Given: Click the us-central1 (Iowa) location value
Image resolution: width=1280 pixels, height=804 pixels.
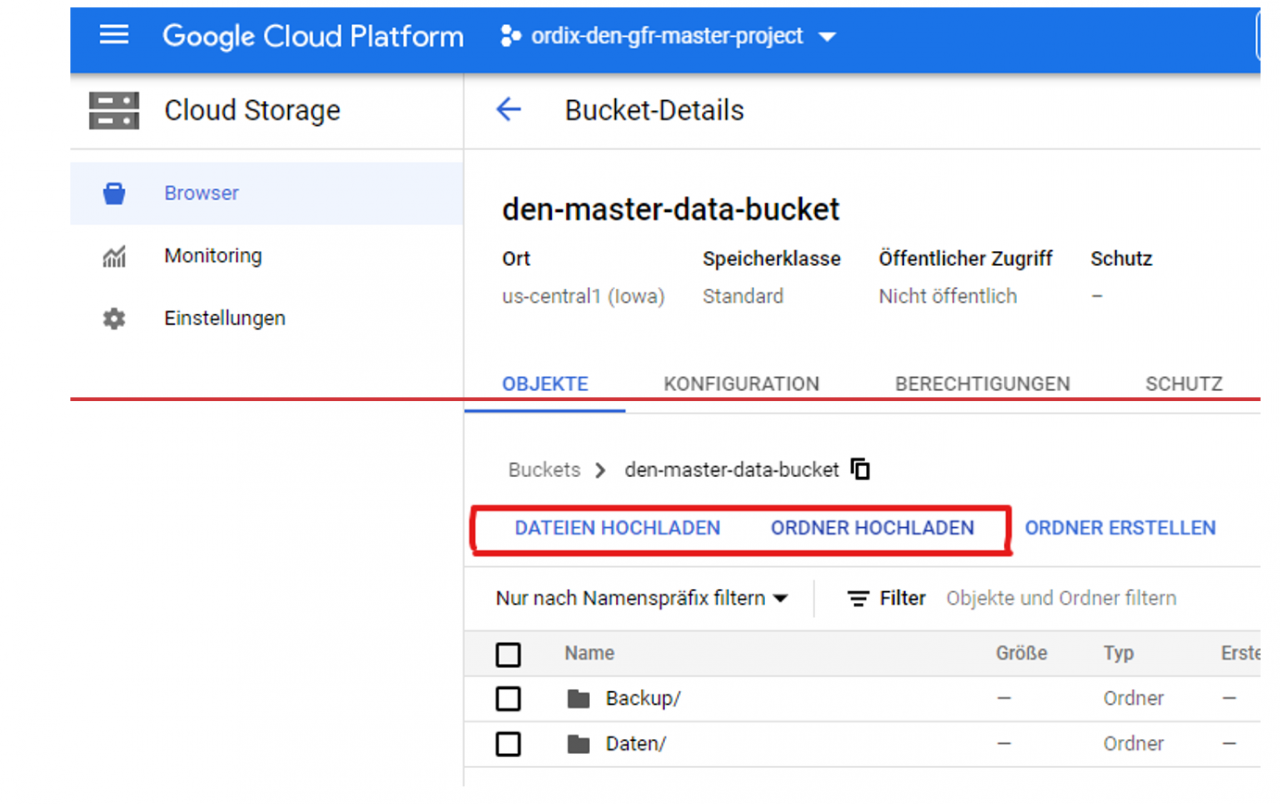Looking at the screenshot, I should [583, 297].
